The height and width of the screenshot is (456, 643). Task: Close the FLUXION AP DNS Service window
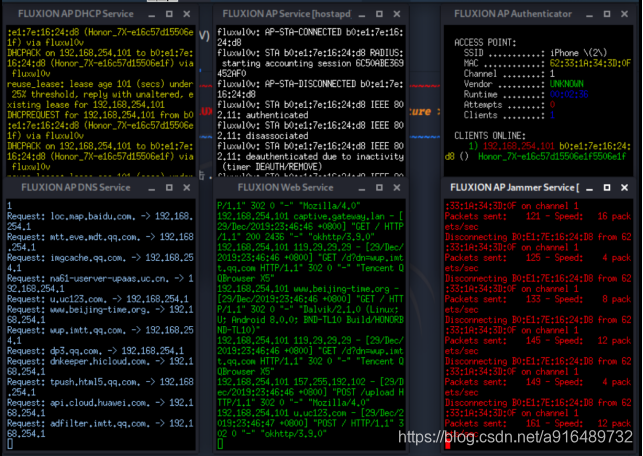(x=187, y=187)
